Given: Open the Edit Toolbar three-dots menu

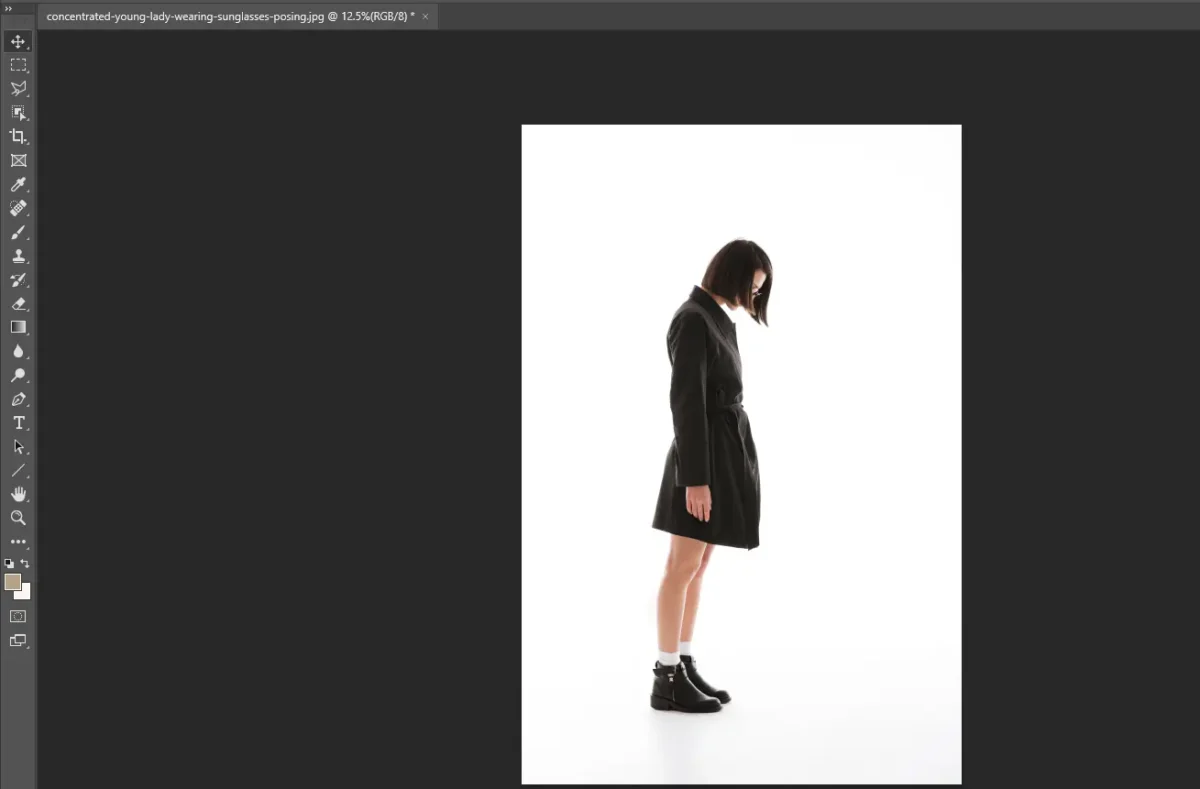Looking at the screenshot, I should [18, 542].
